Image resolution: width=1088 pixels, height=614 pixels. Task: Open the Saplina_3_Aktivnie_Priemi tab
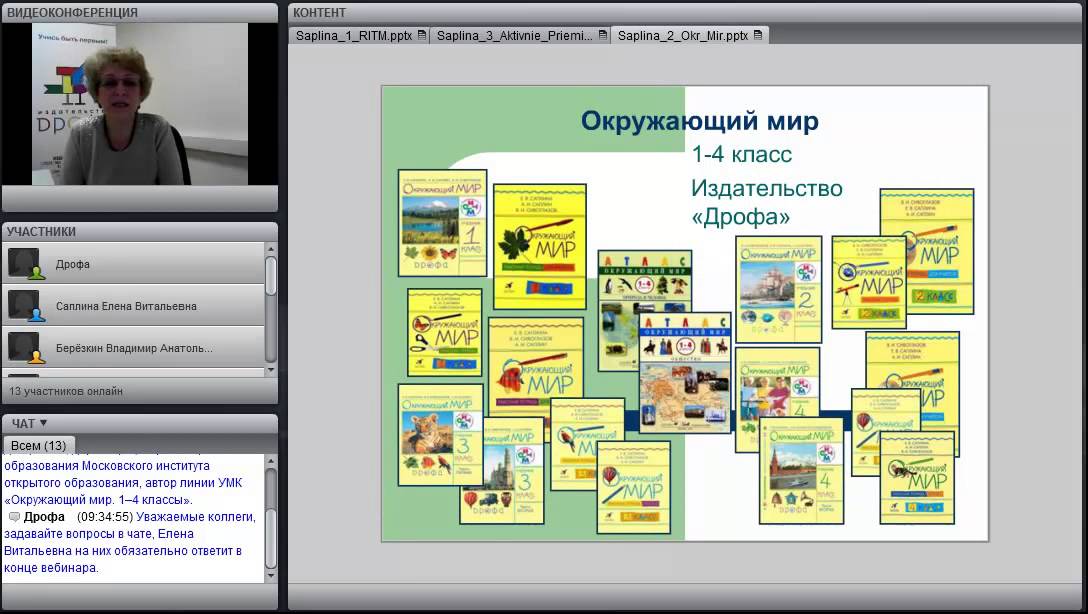coord(520,35)
